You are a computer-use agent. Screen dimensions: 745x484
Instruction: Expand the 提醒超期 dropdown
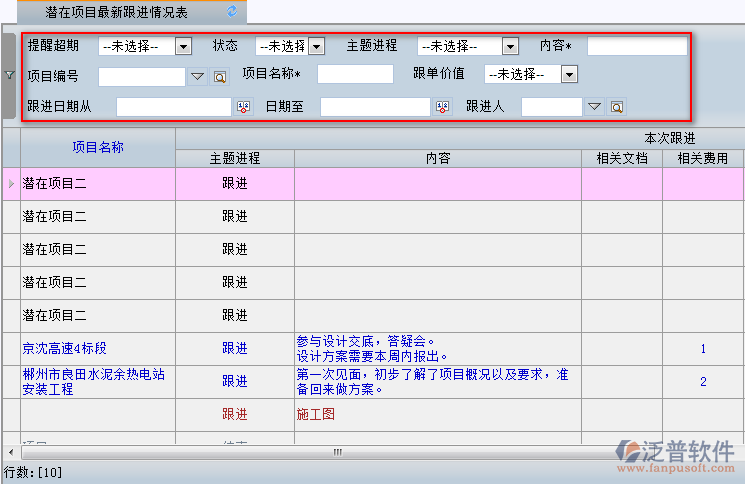[183, 46]
